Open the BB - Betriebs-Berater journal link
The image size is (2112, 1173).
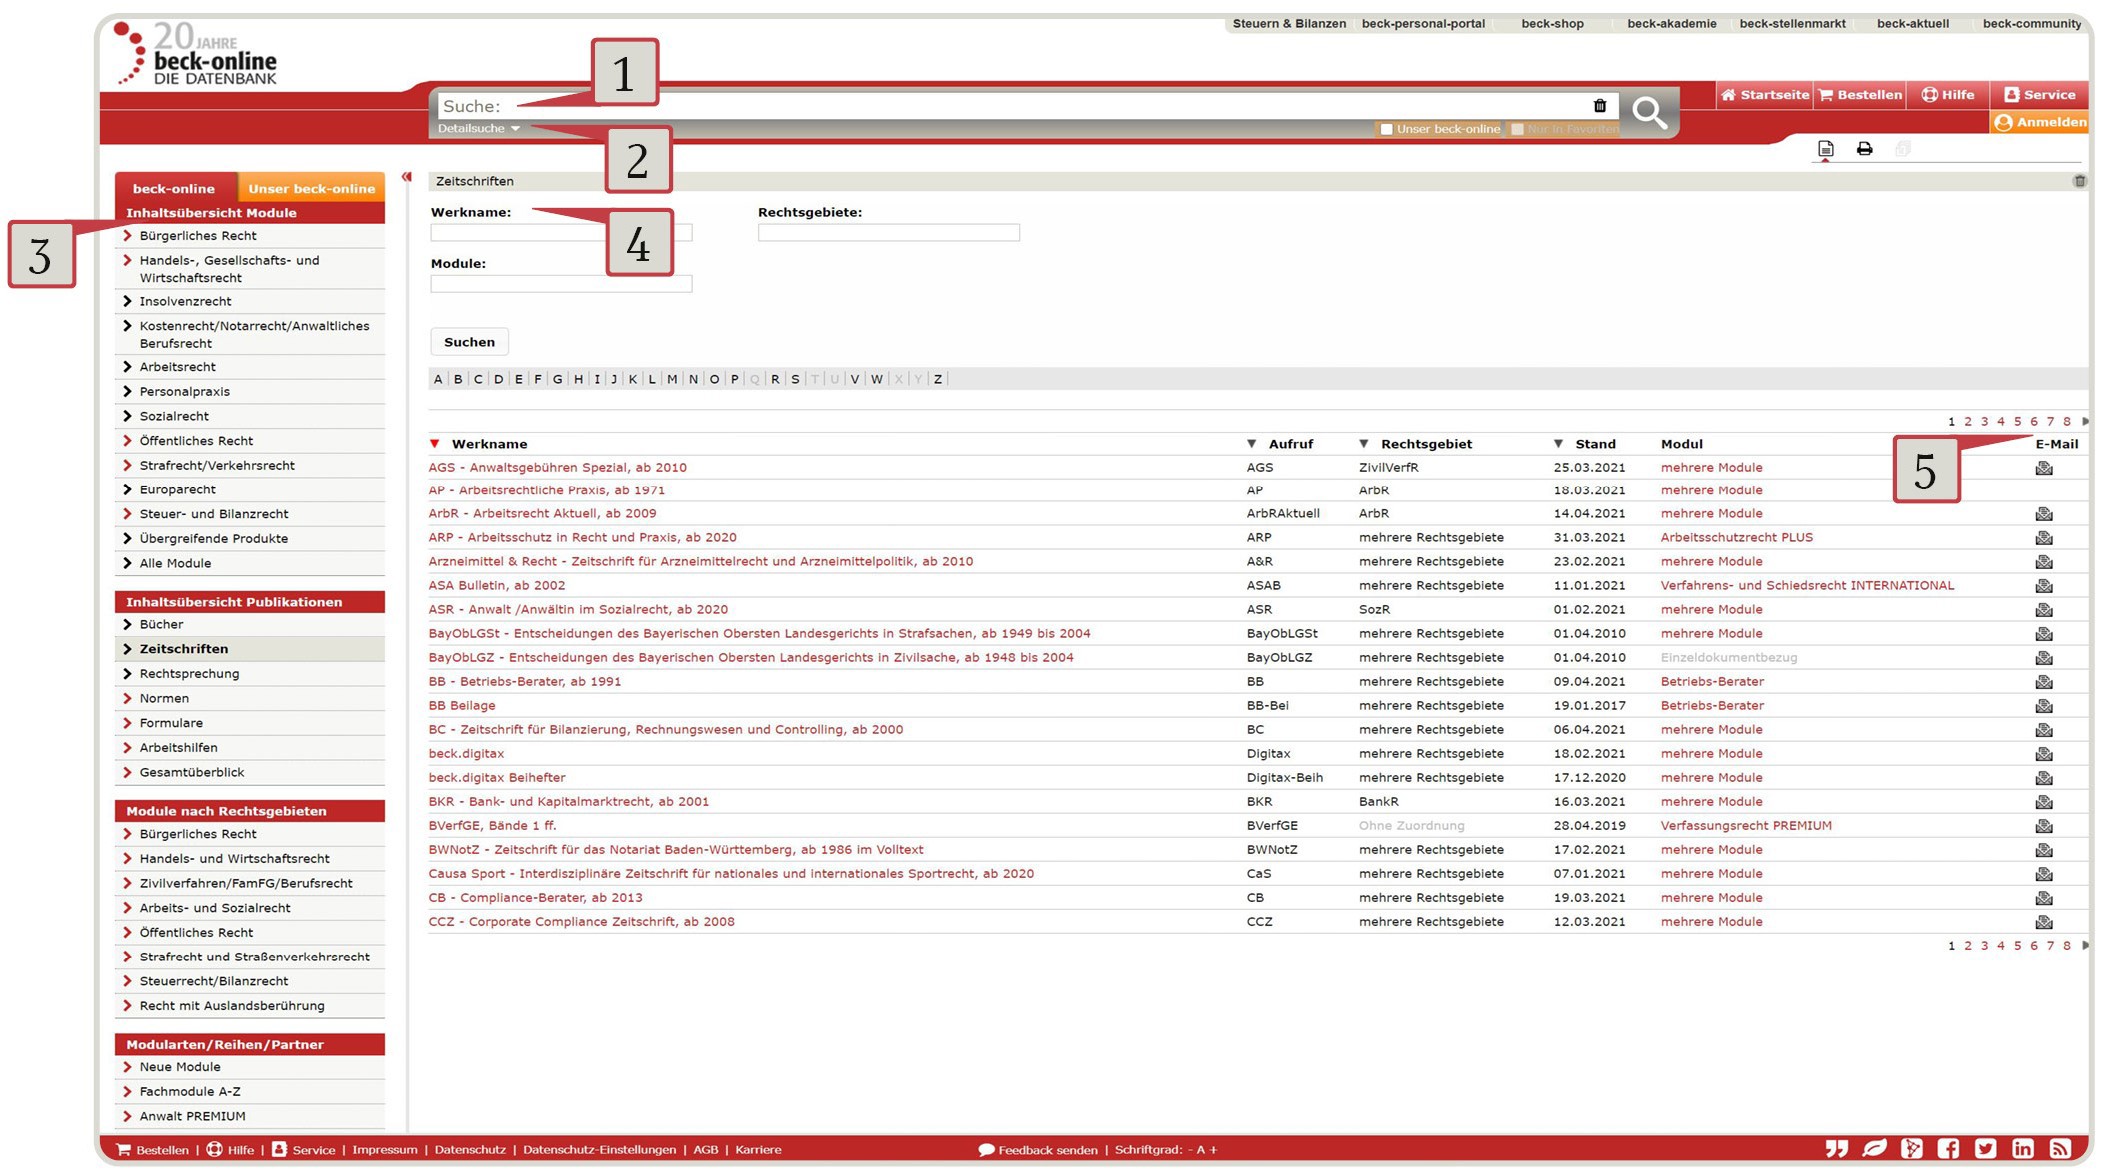524,681
